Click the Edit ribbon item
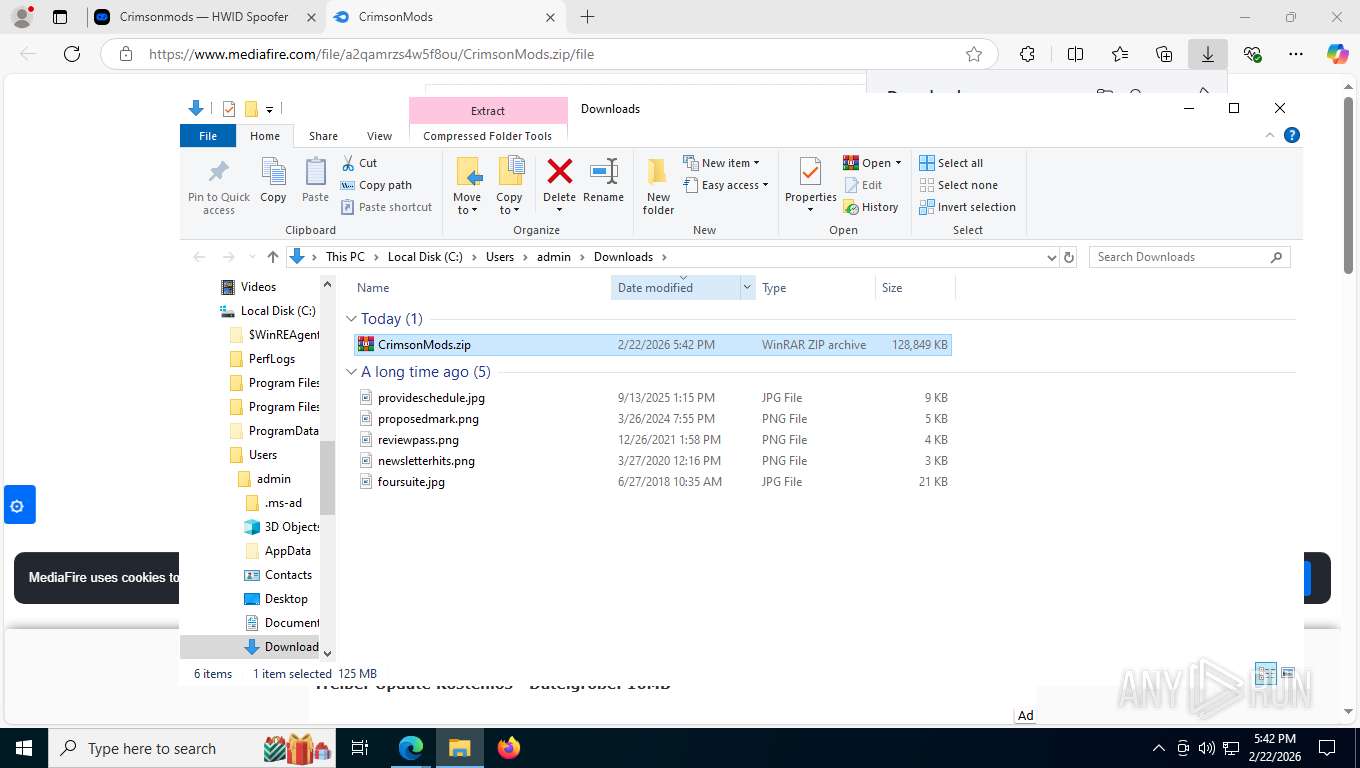The width and height of the screenshot is (1360, 768). point(863,185)
